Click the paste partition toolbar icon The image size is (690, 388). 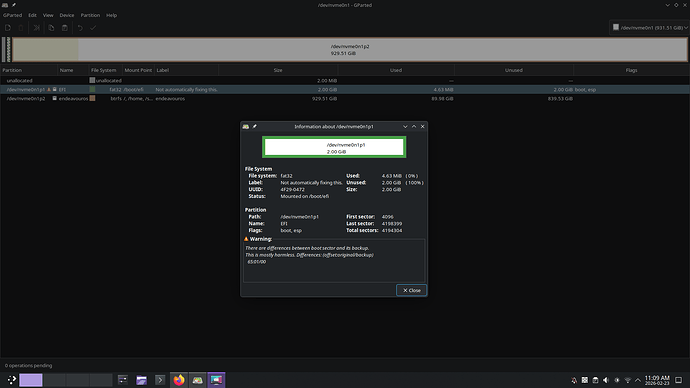point(65,28)
